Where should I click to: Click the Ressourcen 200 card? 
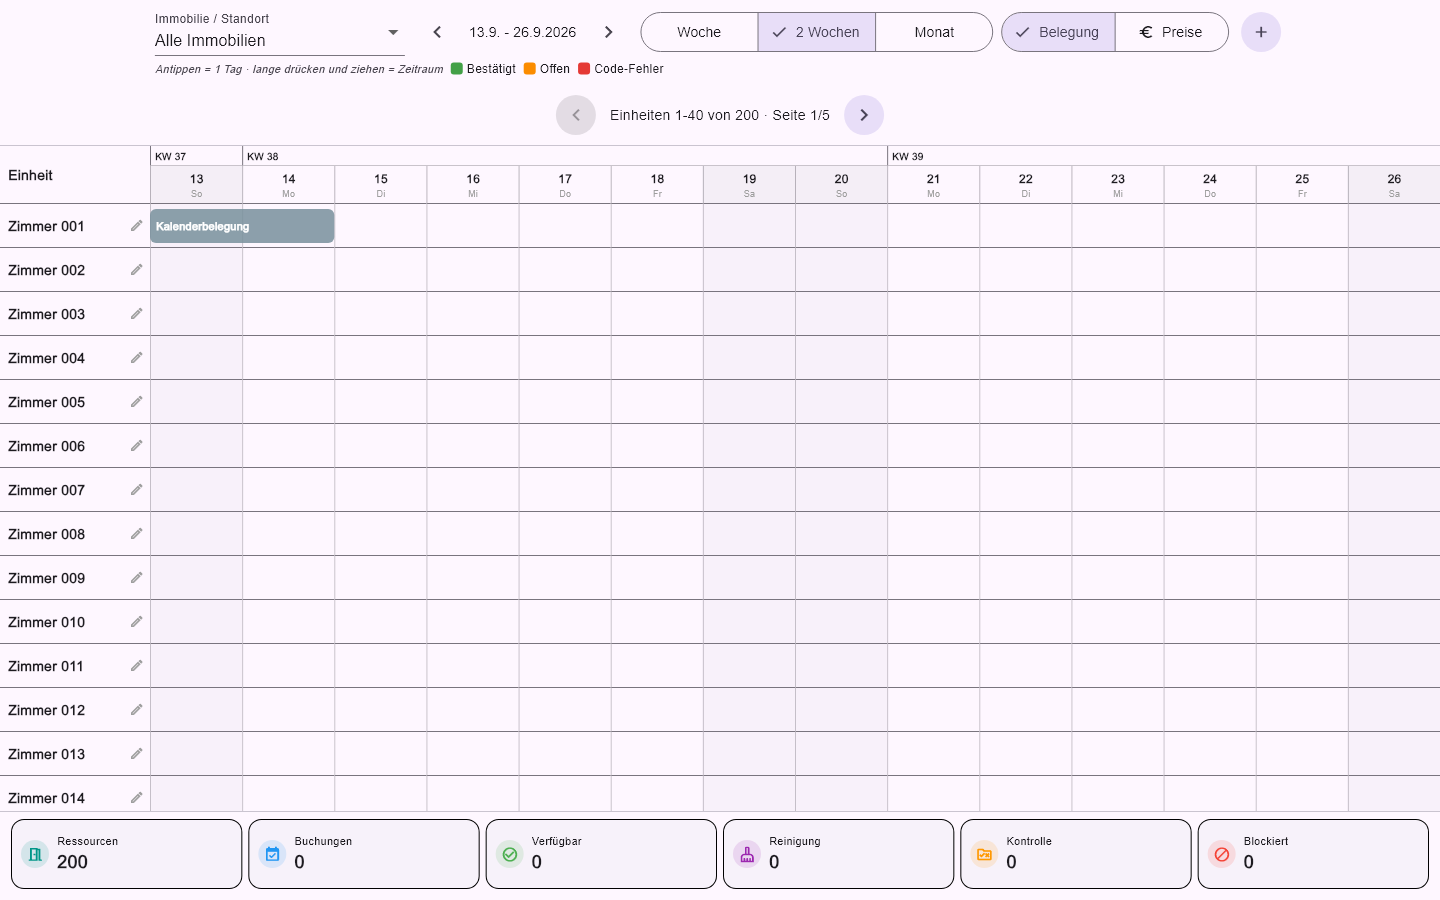(127, 854)
